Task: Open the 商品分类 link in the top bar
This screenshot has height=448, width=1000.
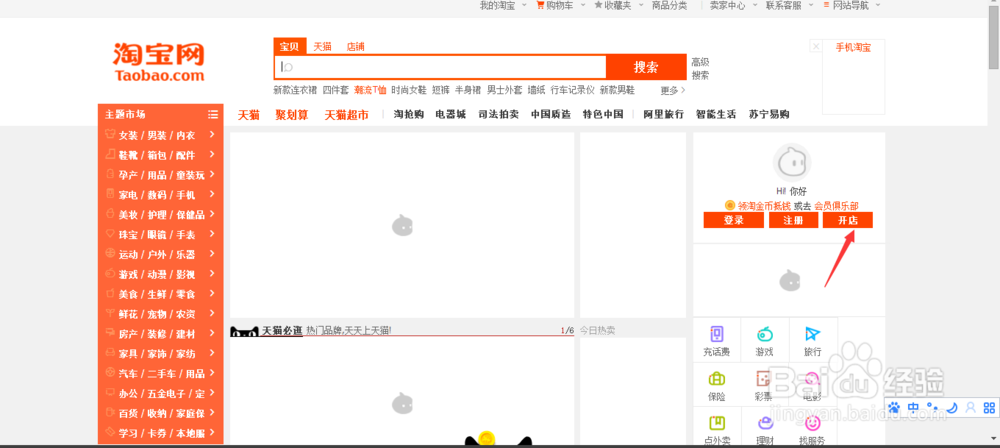Action: pos(670,5)
